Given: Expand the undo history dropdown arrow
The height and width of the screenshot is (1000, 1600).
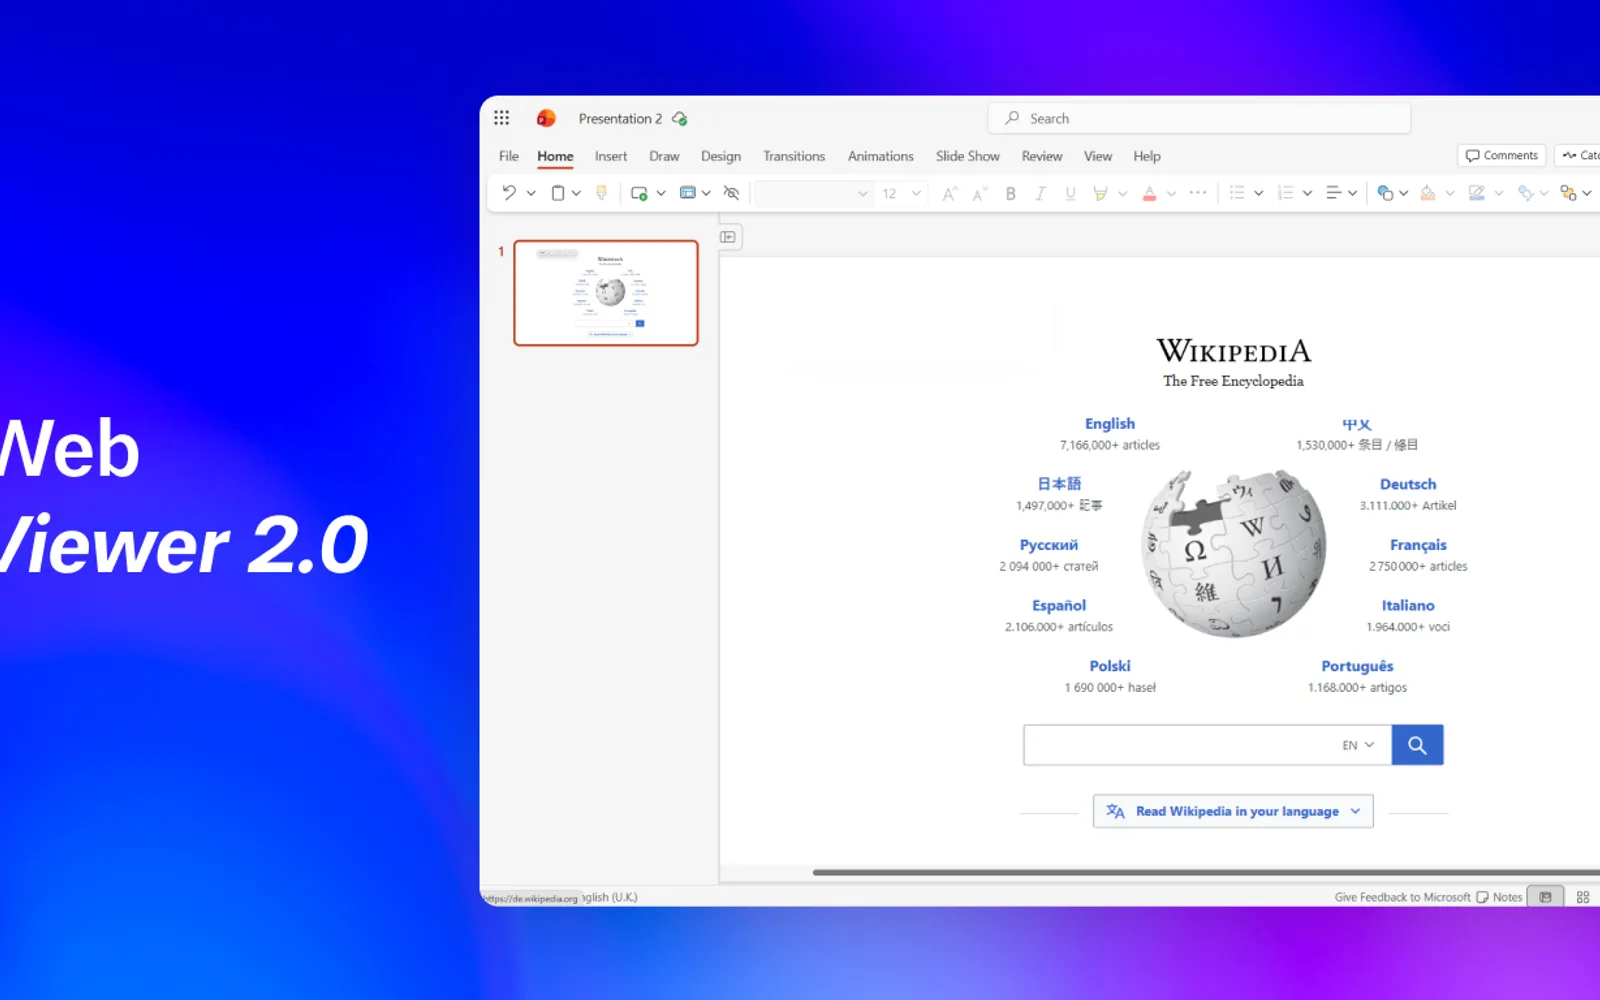Looking at the screenshot, I should coord(531,193).
